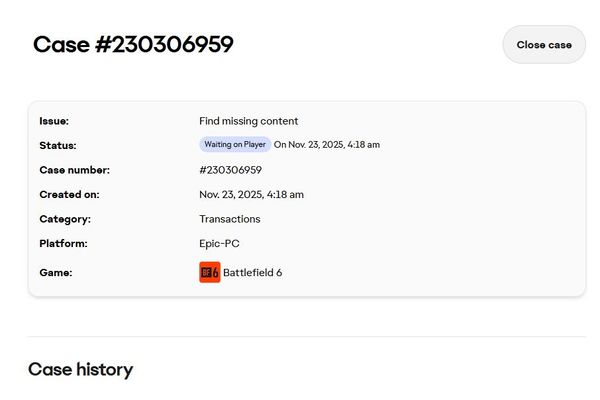Click the Case number field label
This screenshot has height=400, width=600.
pyautogui.click(x=74, y=170)
